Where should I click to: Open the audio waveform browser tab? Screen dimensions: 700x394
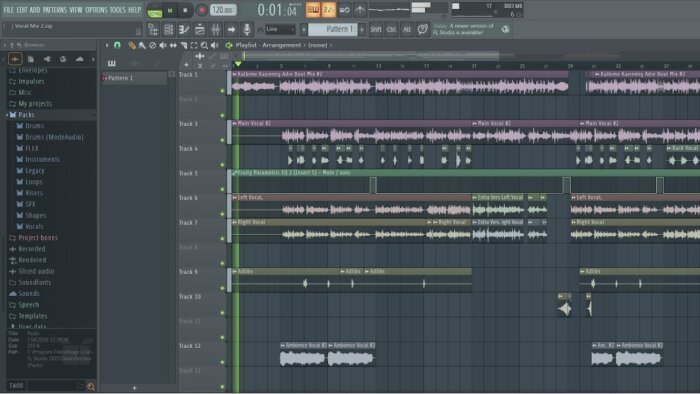(15, 59)
